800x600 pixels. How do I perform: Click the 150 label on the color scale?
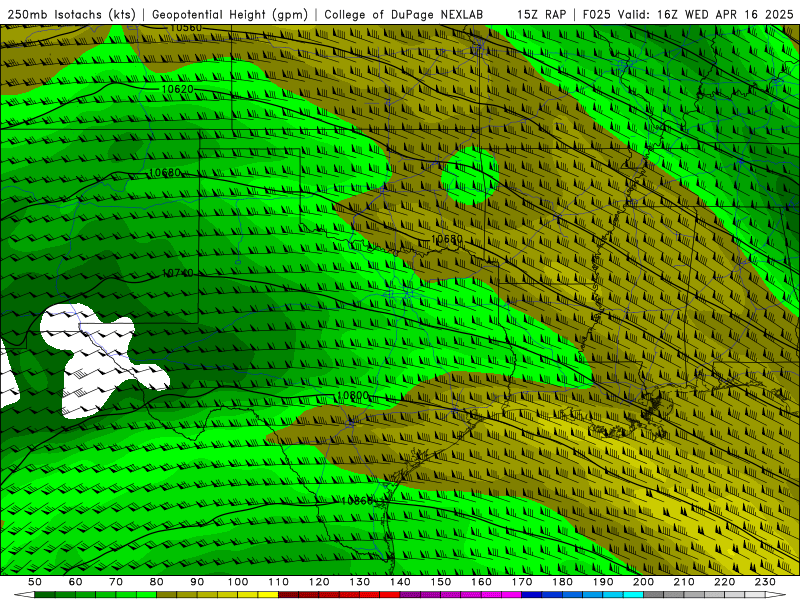click(x=441, y=582)
